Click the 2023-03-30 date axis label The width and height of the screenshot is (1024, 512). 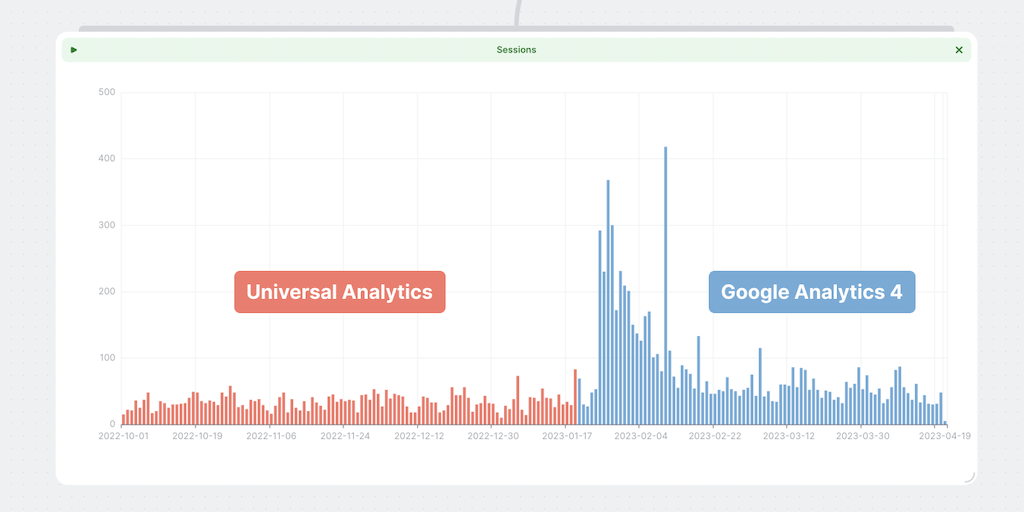(862, 436)
